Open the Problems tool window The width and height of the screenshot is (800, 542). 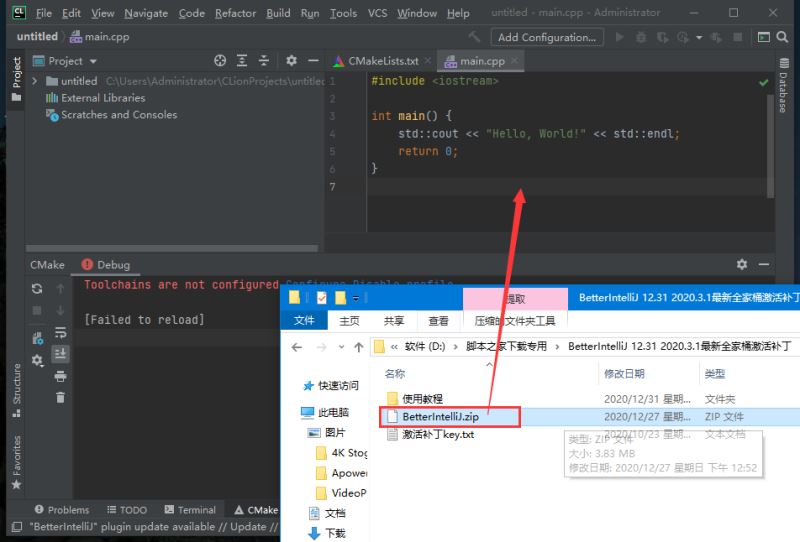click(62, 509)
